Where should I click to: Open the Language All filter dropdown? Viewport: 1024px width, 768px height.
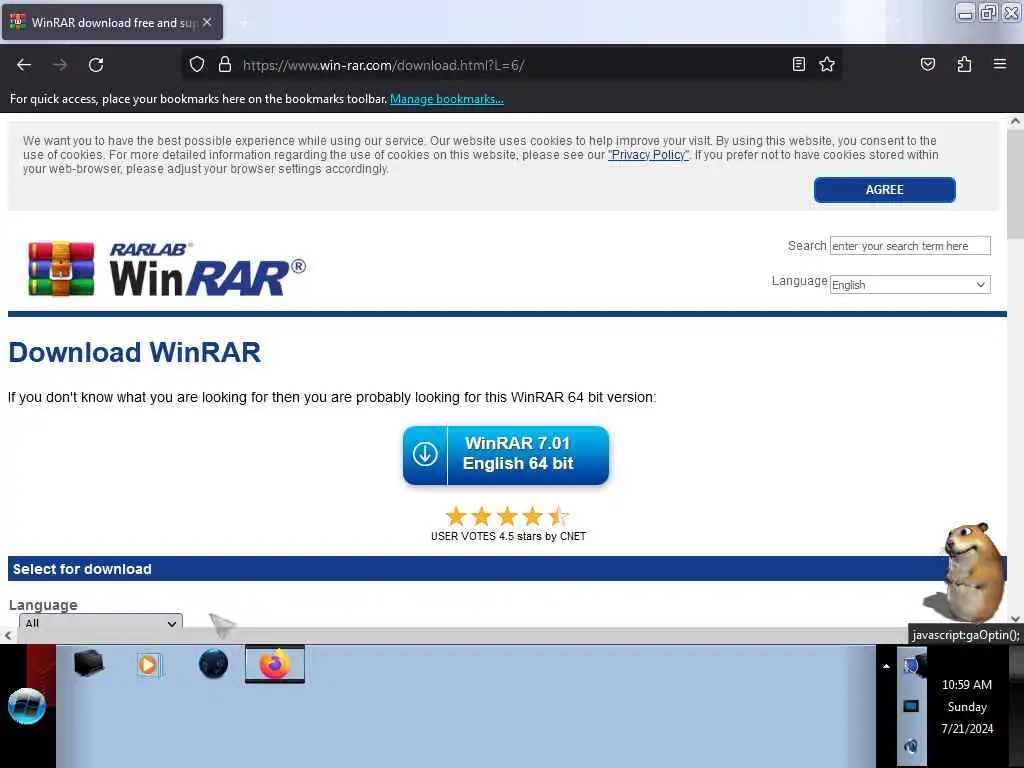tap(101, 622)
